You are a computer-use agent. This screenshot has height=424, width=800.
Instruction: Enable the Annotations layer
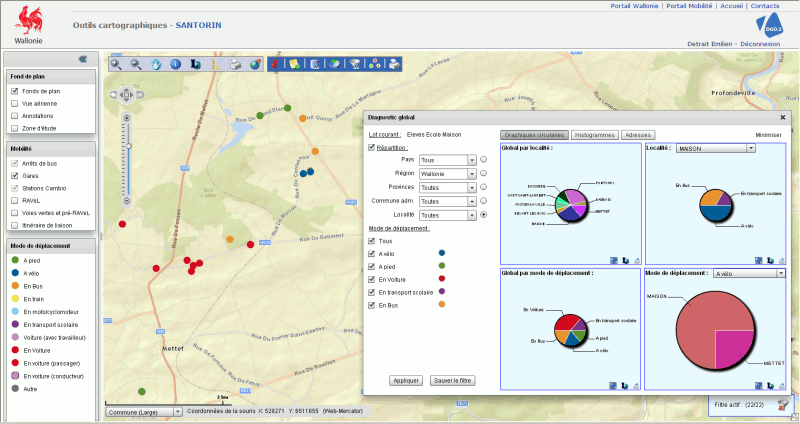(15, 116)
